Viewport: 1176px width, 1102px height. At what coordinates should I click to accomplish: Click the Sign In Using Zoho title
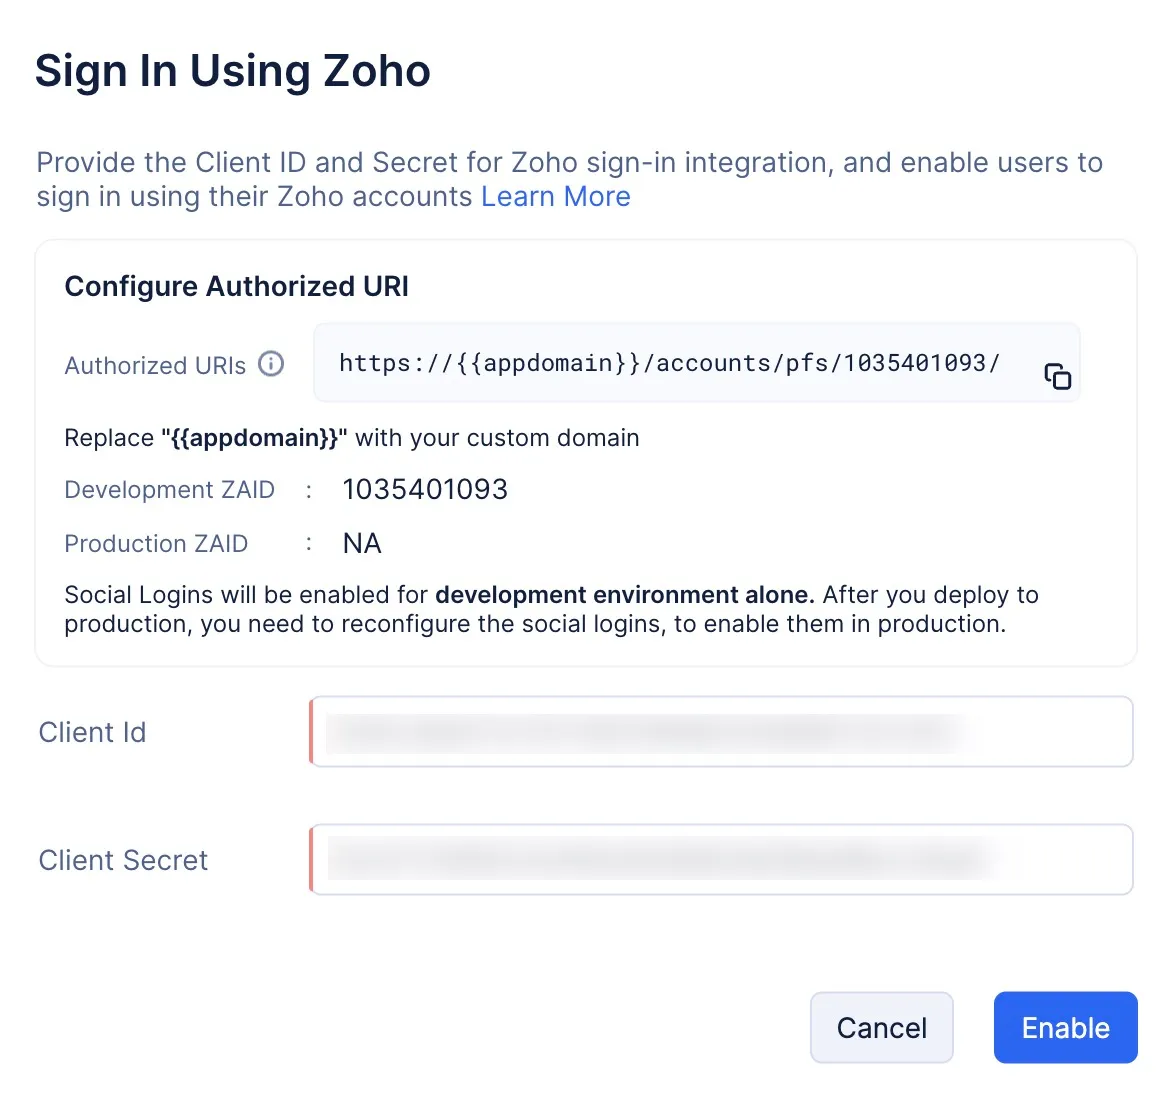(232, 72)
